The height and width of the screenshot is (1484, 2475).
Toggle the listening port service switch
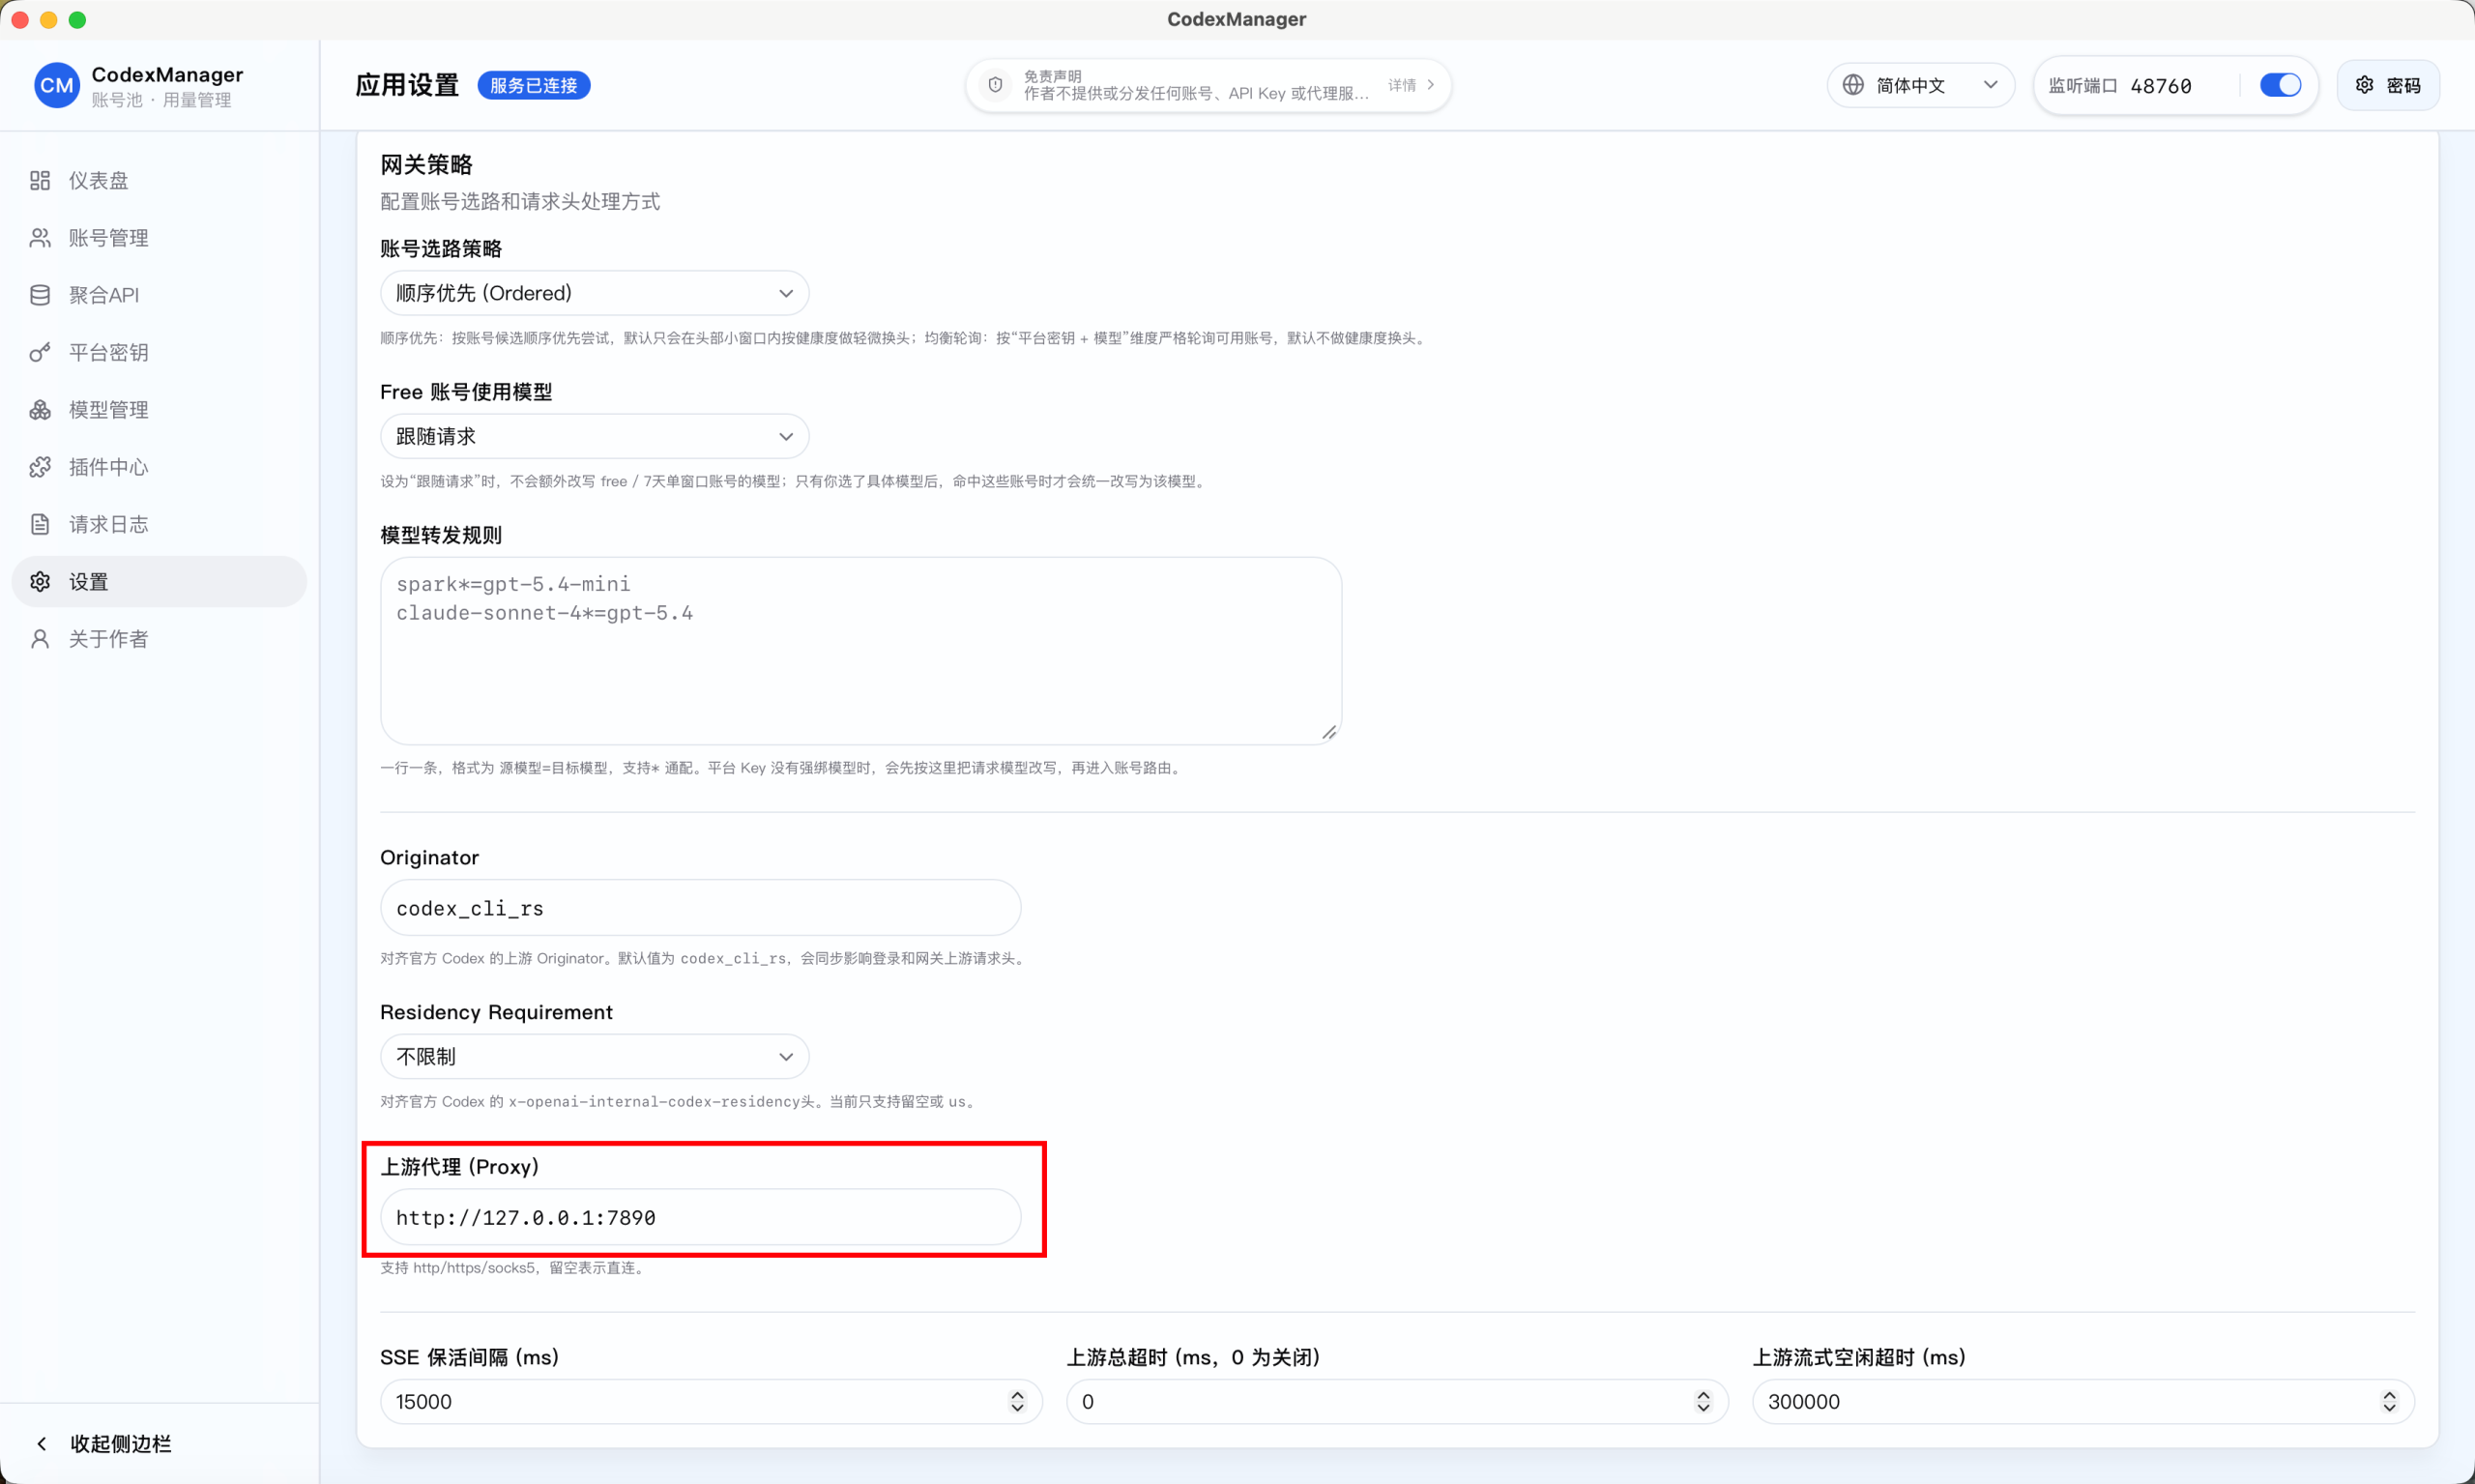tap(2280, 85)
